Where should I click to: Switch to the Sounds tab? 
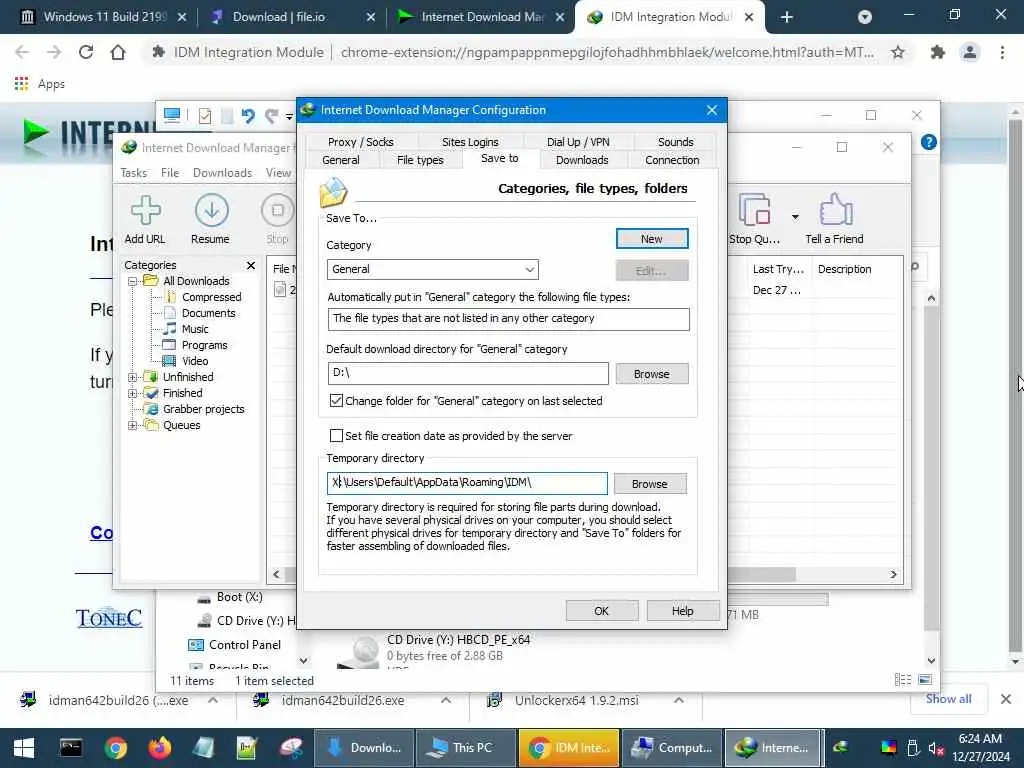pos(675,142)
